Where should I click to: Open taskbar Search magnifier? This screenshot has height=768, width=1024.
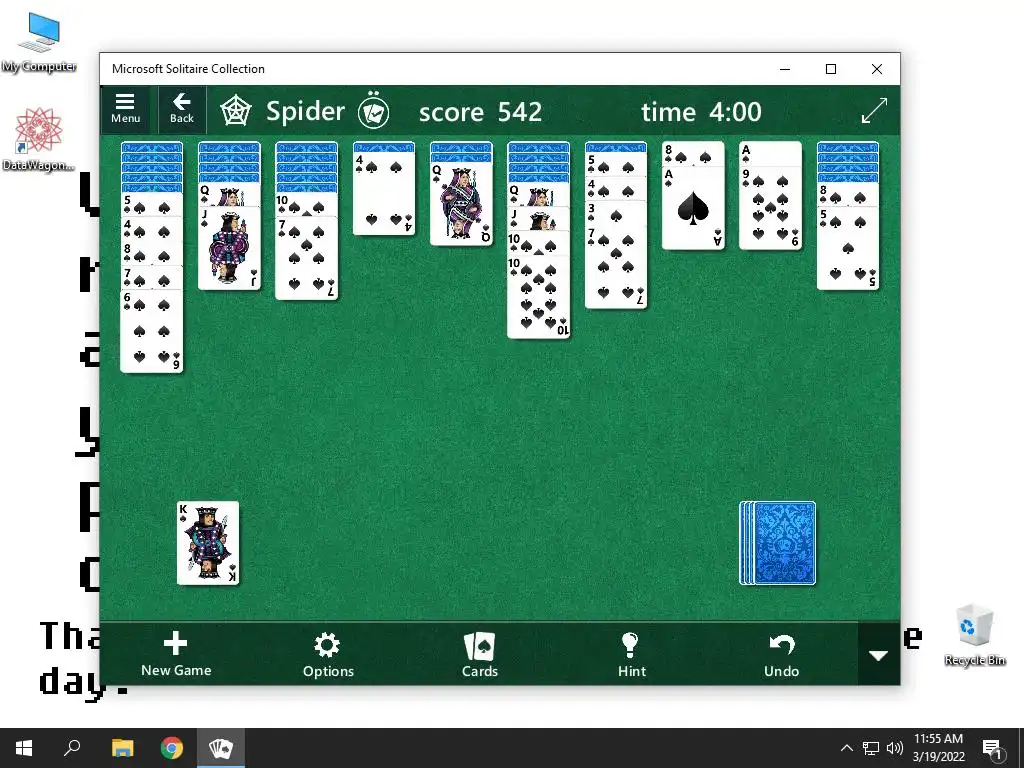(72, 748)
